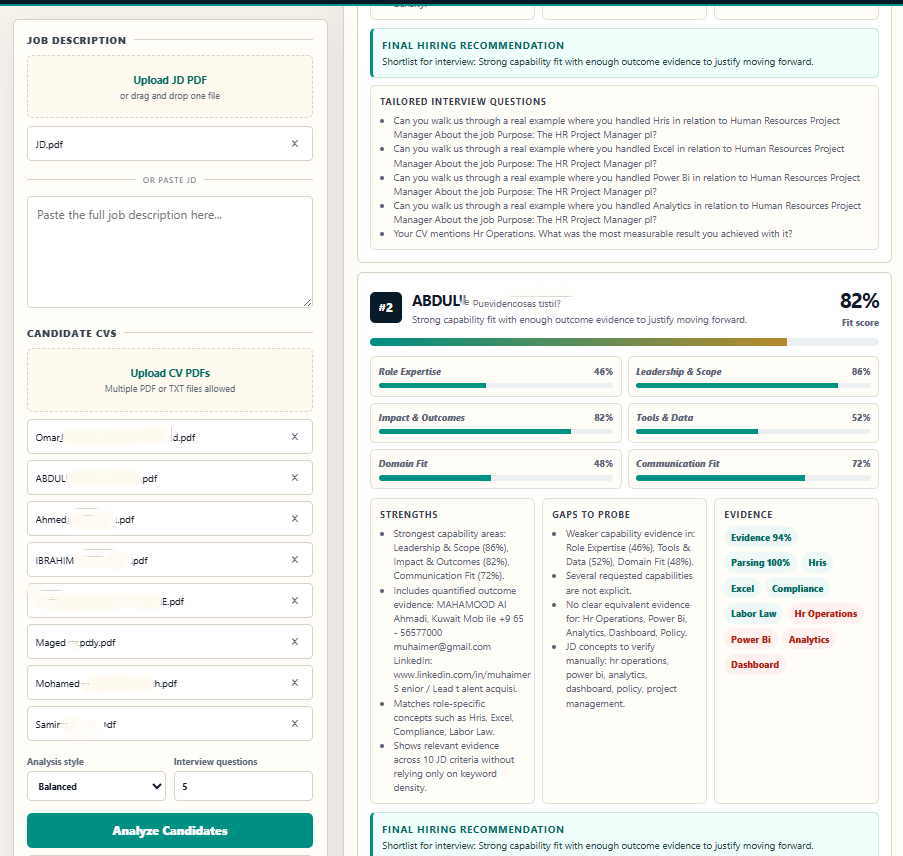The height and width of the screenshot is (856, 903).
Task: Click the Samir file name row
Action: [x=170, y=724]
